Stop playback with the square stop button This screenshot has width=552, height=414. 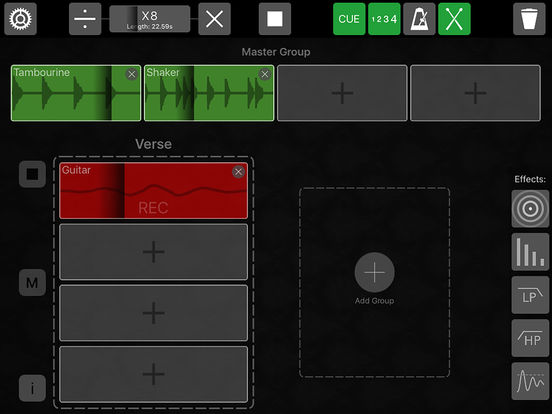pyautogui.click(x=275, y=19)
